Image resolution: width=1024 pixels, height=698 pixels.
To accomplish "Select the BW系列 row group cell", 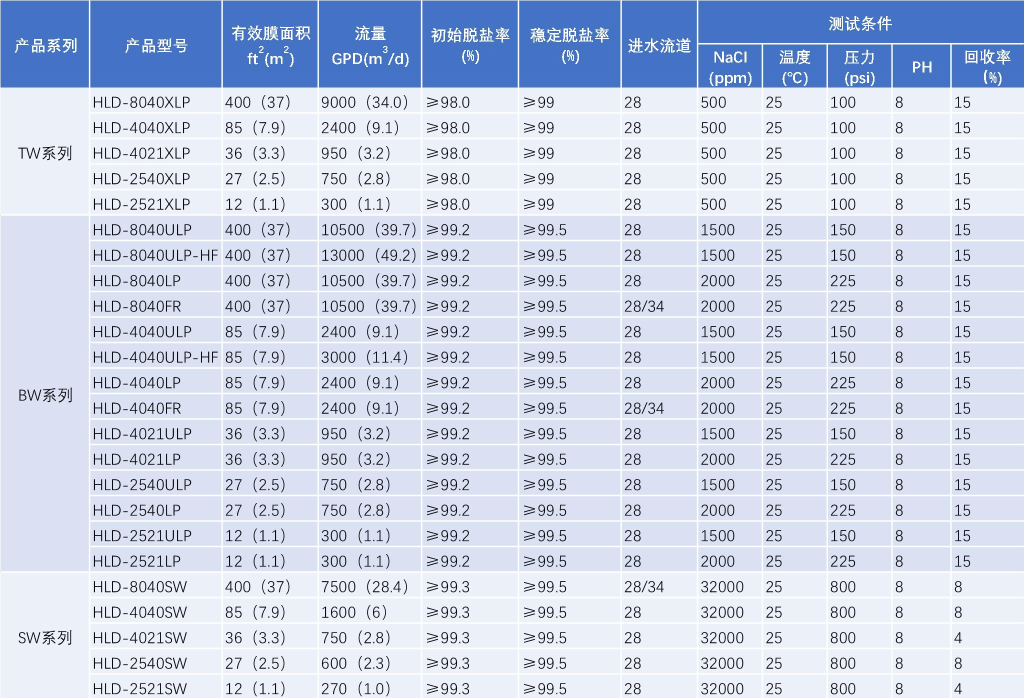I will tap(45, 395).
